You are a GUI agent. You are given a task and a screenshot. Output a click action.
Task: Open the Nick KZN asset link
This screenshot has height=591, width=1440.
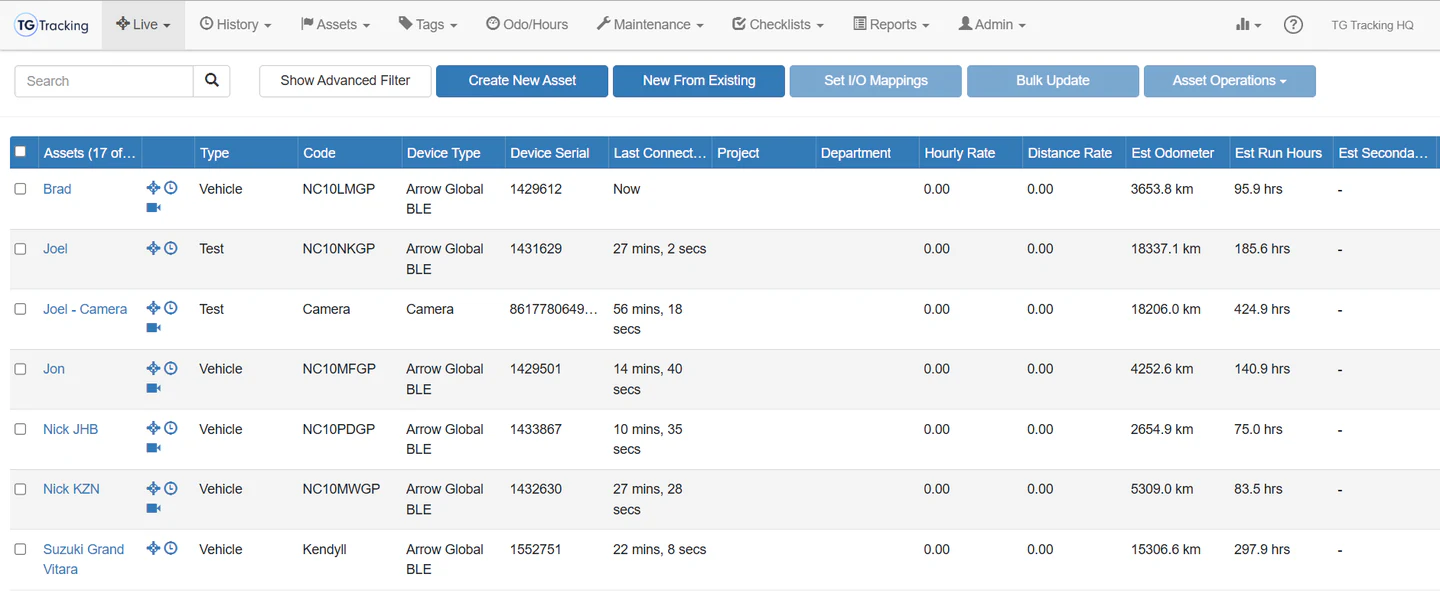coord(71,489)
